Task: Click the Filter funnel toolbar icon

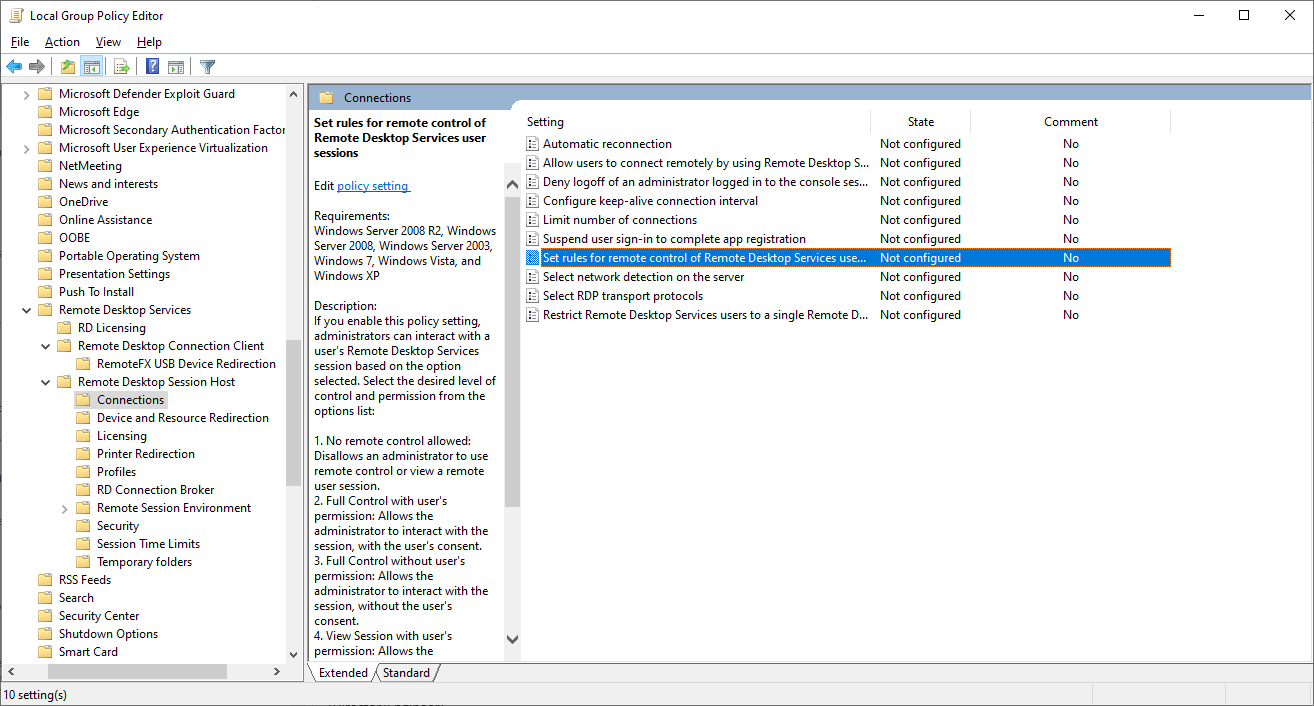Action: point(207,67)
